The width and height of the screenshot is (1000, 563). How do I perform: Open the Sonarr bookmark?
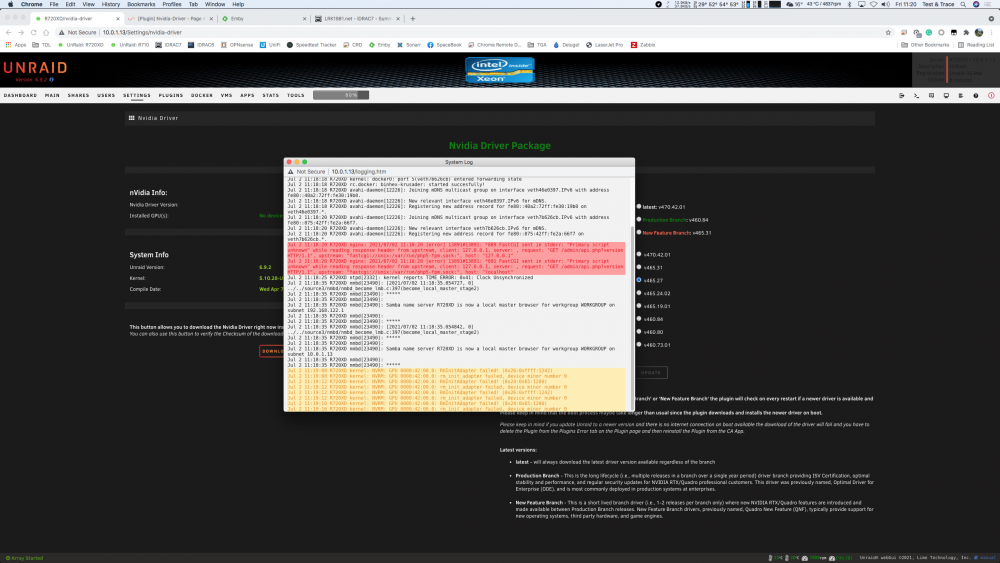pyautogui.click(x=409, y=45)
